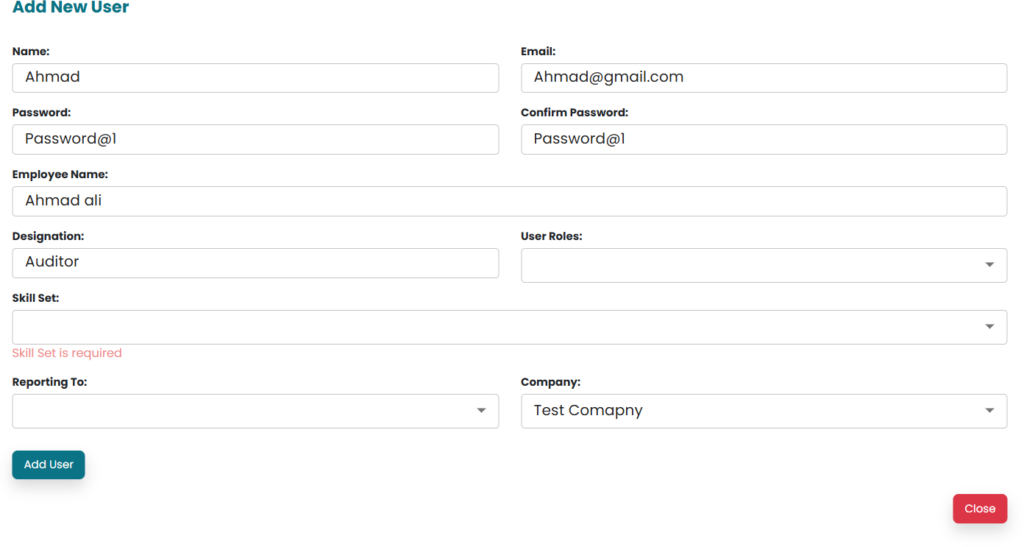Screen dimensions: 1024x547
Task: Click the User Roles dropdown arrow
Action: click(x=988, y=265)
